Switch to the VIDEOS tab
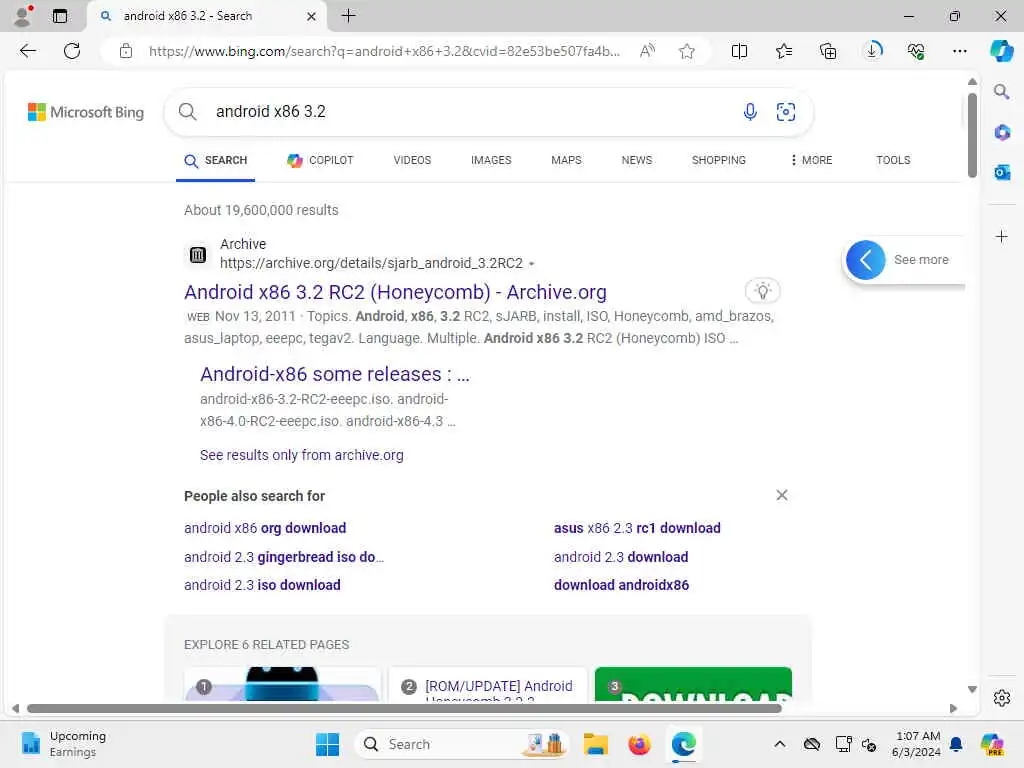 (412, 160)
